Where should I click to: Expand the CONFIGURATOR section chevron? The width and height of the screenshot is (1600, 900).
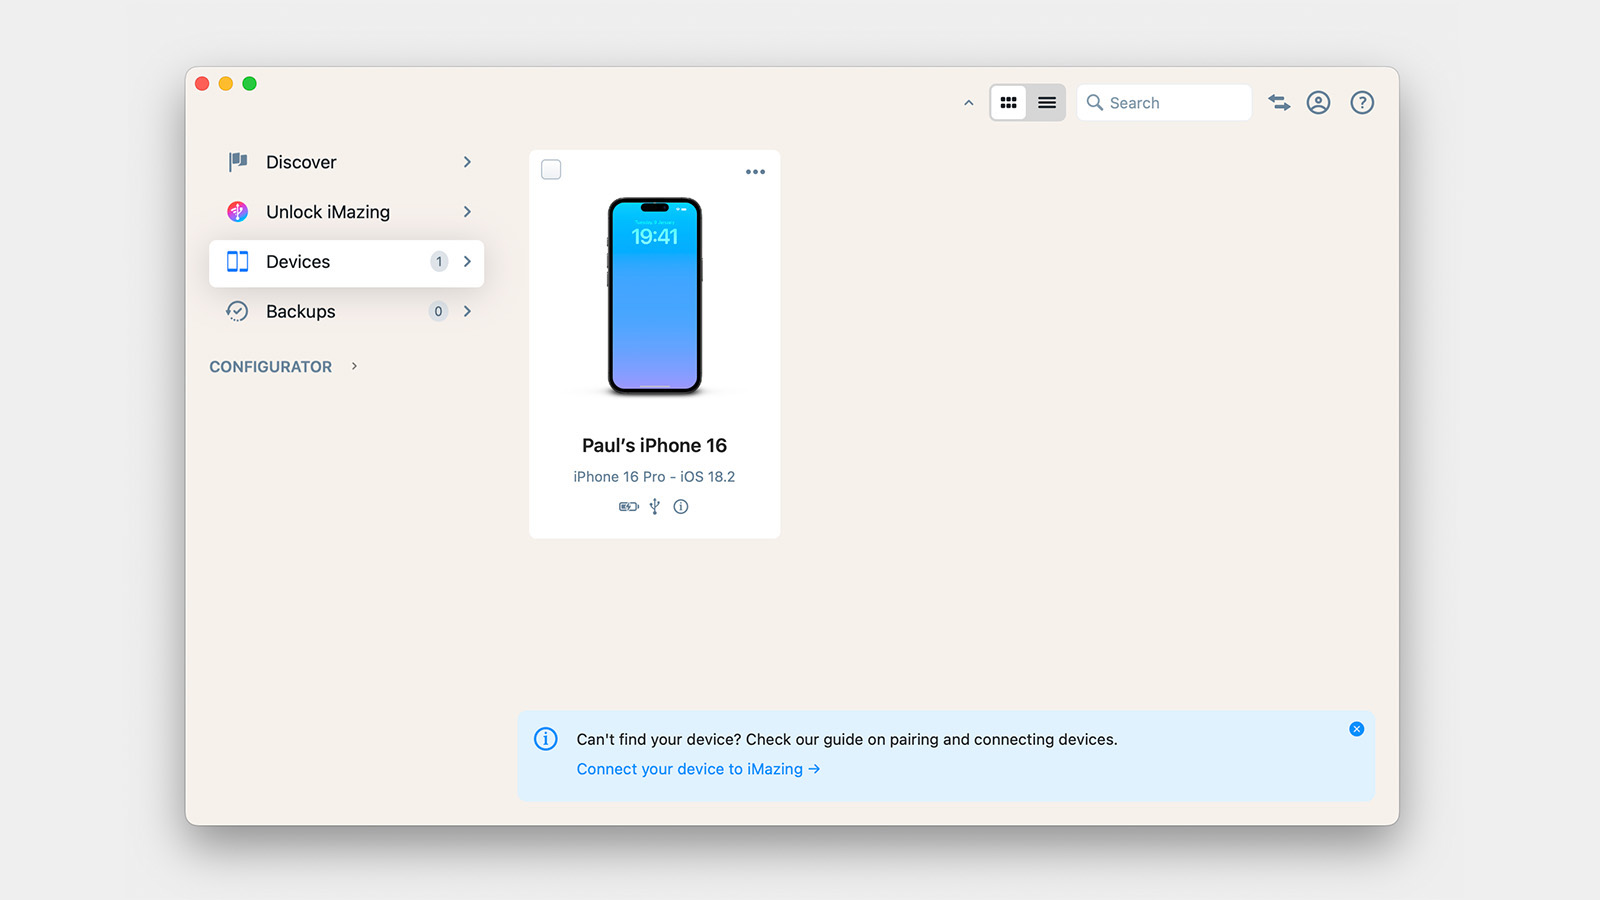pyautogui.click(x=354, y=366)
